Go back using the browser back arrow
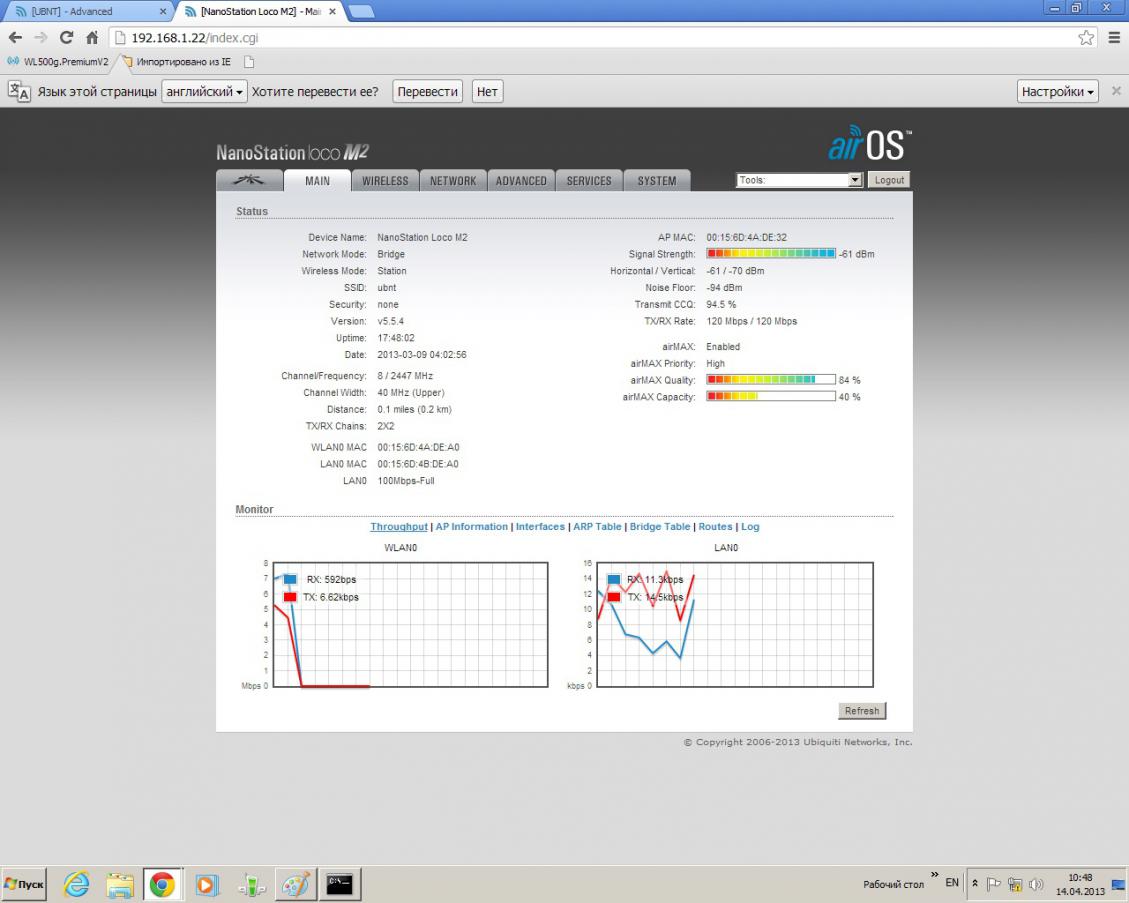Image resolution: width=1129 pixels, height=903 pixels. [15, 37]
